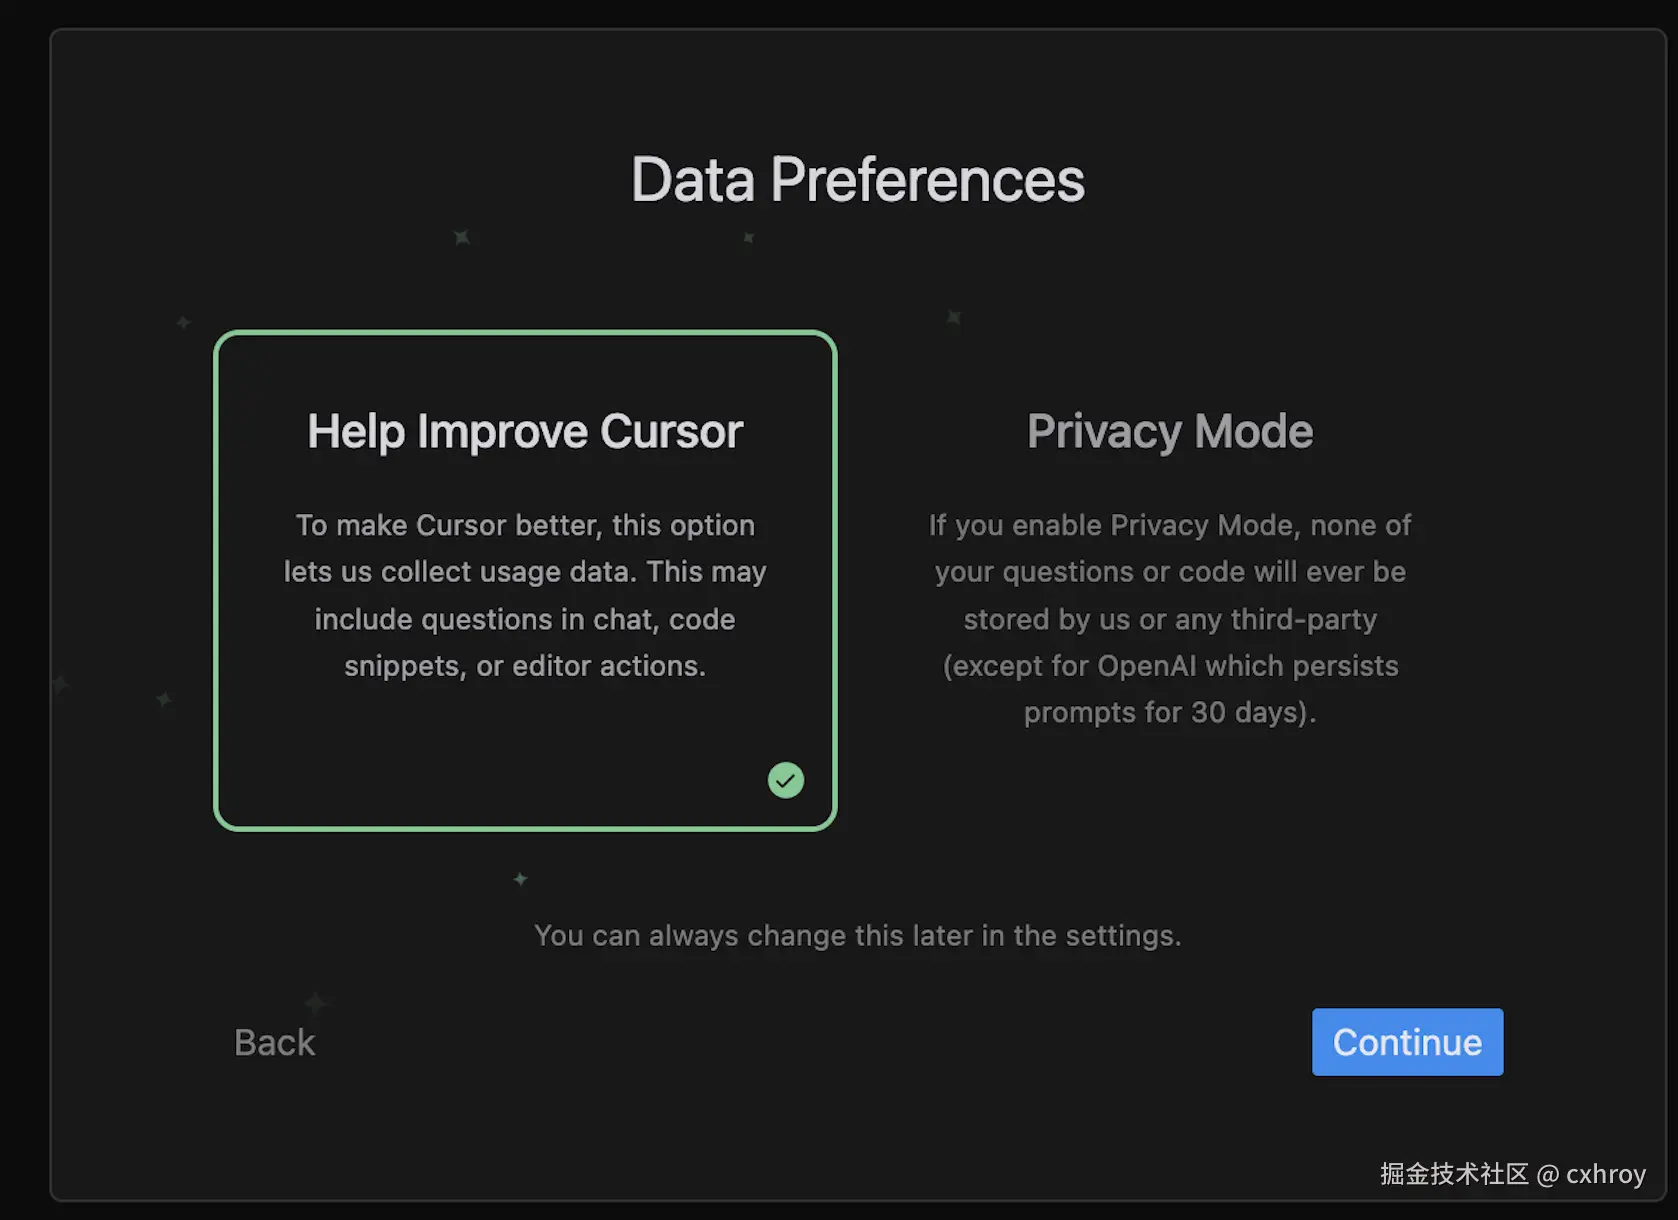The image size is (1678, 1220).
Task: Click the sparkle outside the green card's top-left corner
Action: pos(183,322)
